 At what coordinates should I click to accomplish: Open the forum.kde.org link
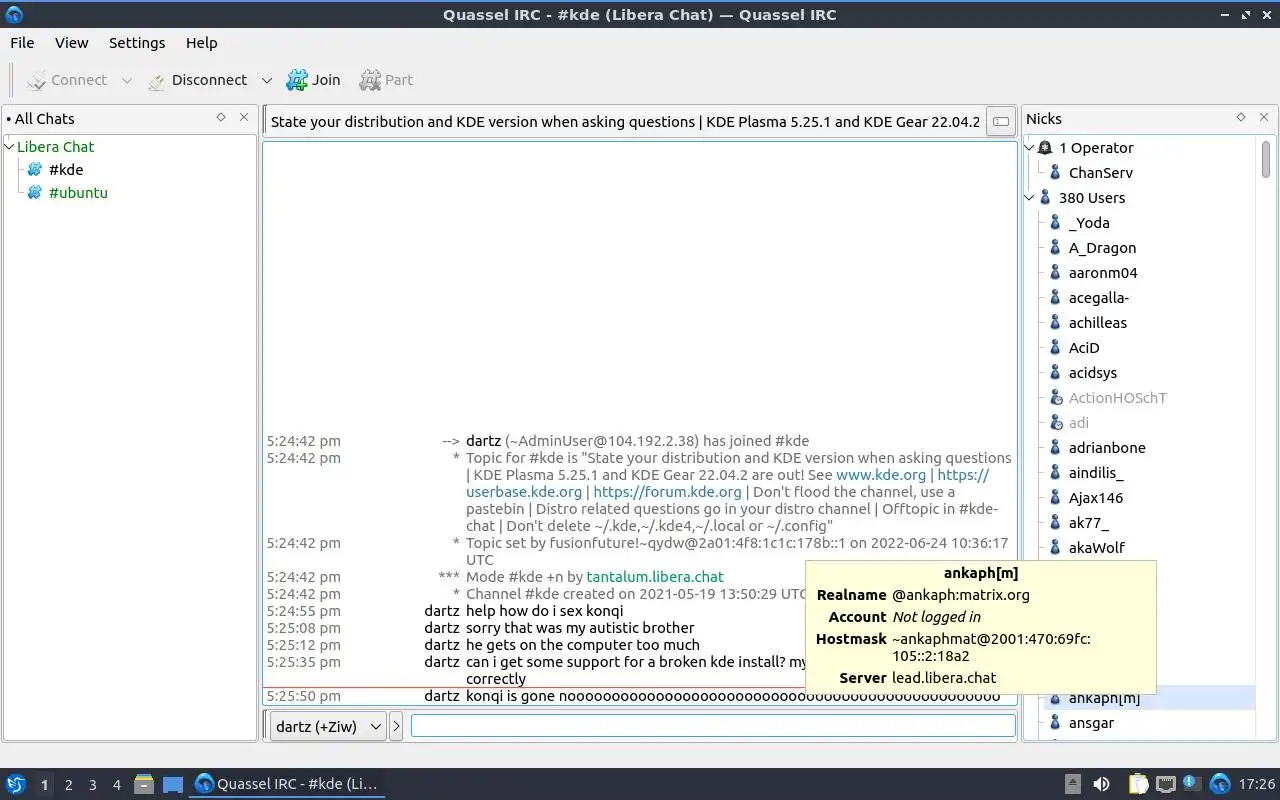tap(668, 492)
